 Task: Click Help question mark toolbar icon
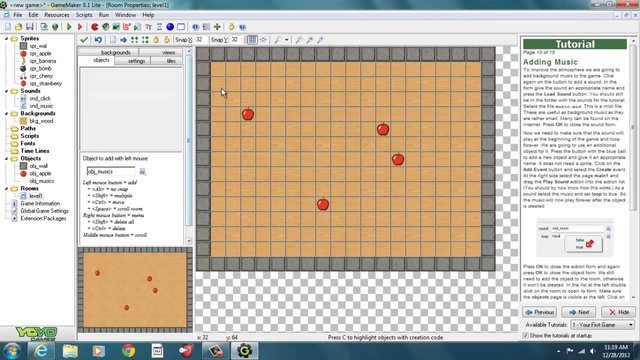click(x=242, y=27)
